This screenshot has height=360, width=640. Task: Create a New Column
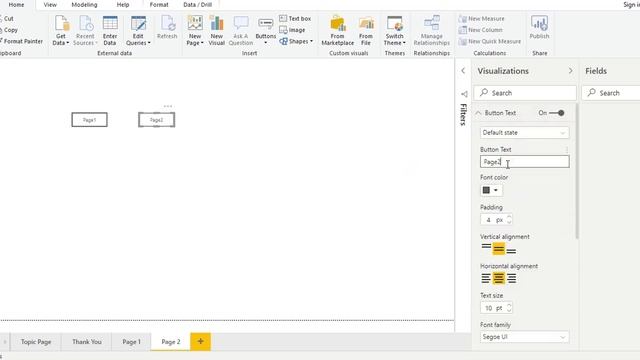pyautogui.click(x=480, y=30)
